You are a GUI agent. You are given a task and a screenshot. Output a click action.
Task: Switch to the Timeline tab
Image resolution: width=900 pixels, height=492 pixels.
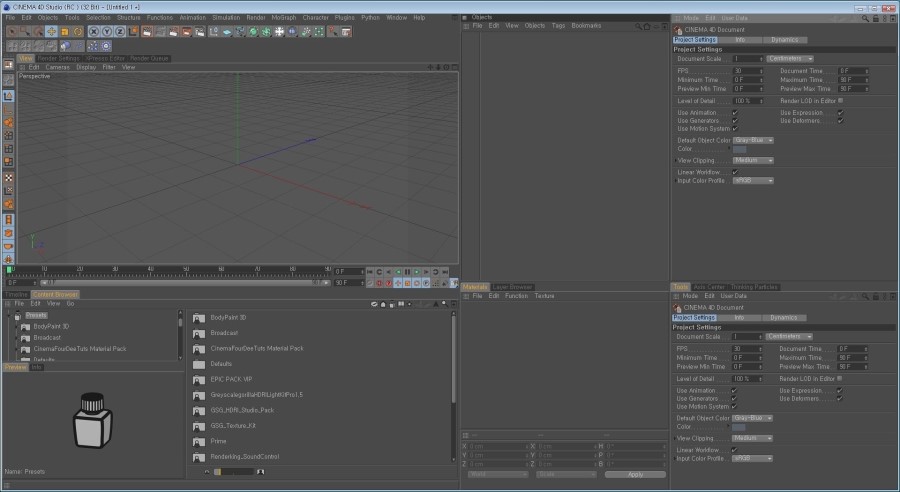16,295
